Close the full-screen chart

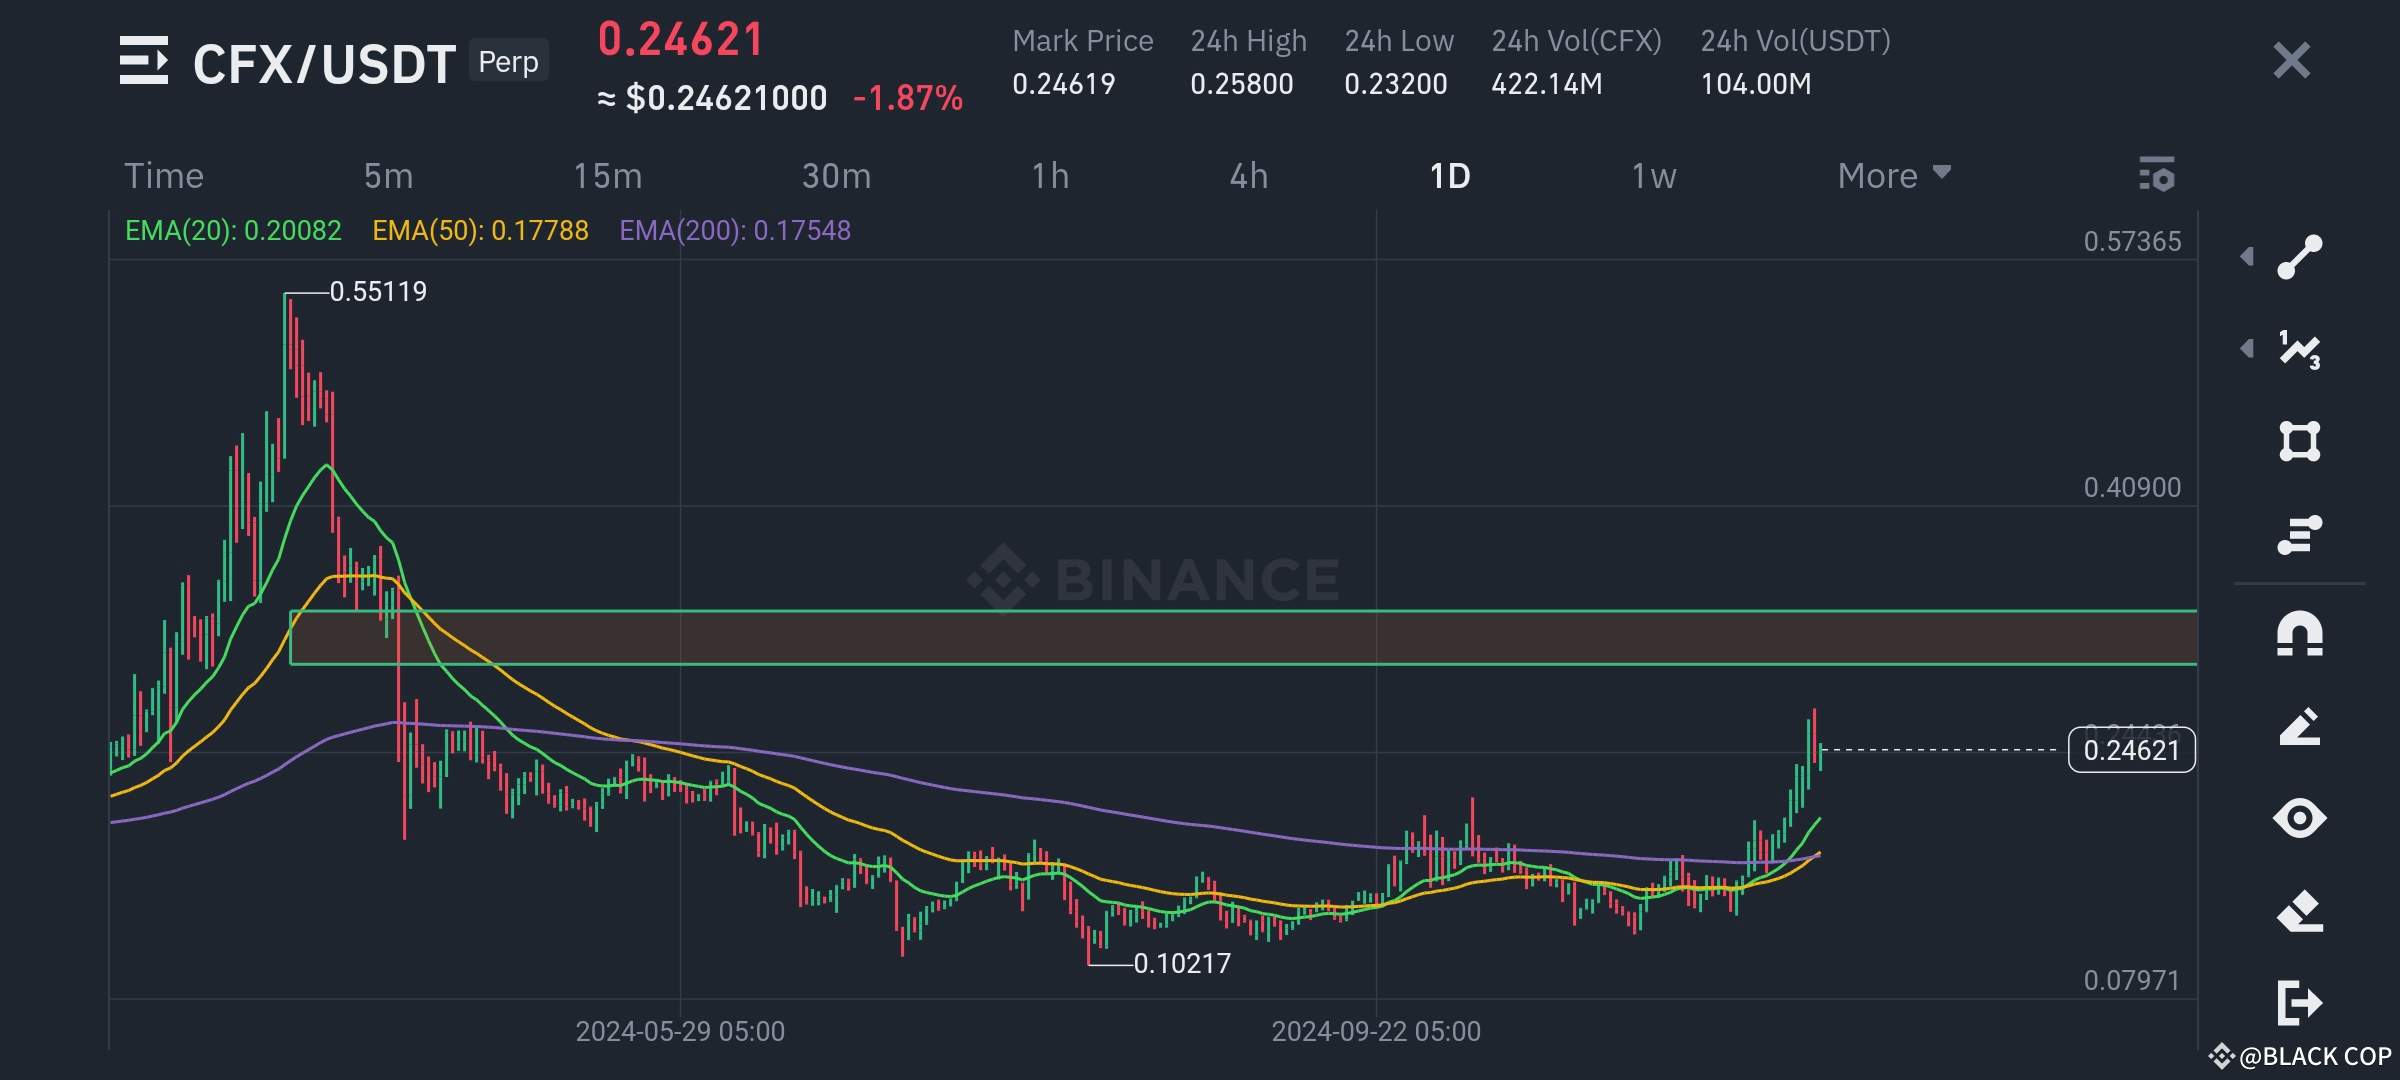click(x=2291, y=61)
